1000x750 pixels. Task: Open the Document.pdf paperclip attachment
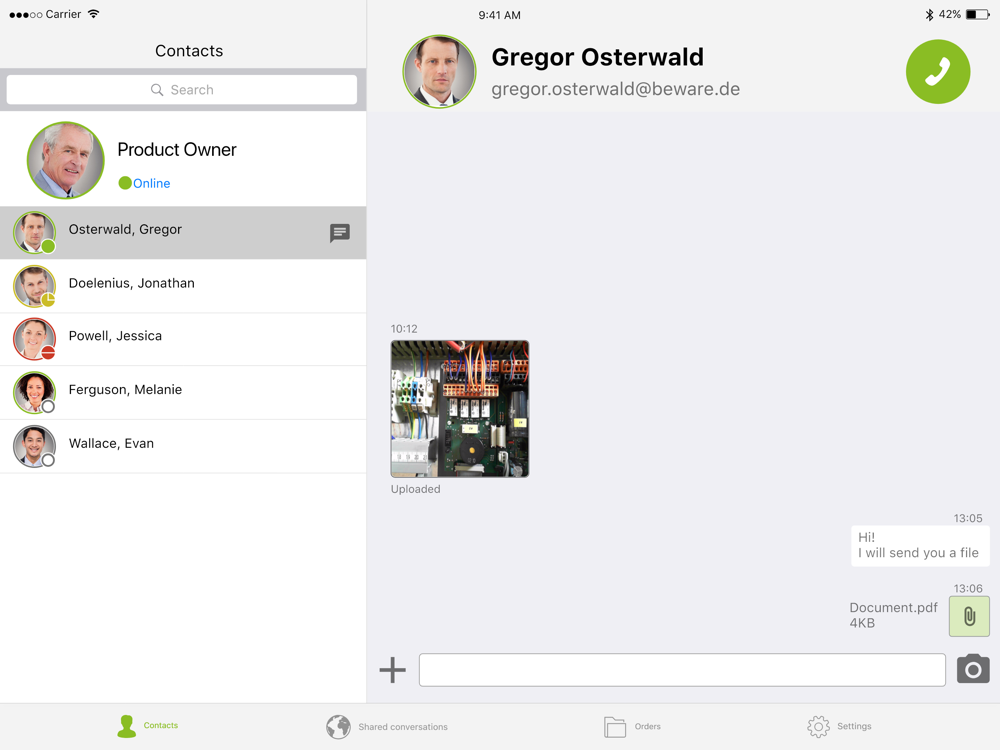coord(969,616)
